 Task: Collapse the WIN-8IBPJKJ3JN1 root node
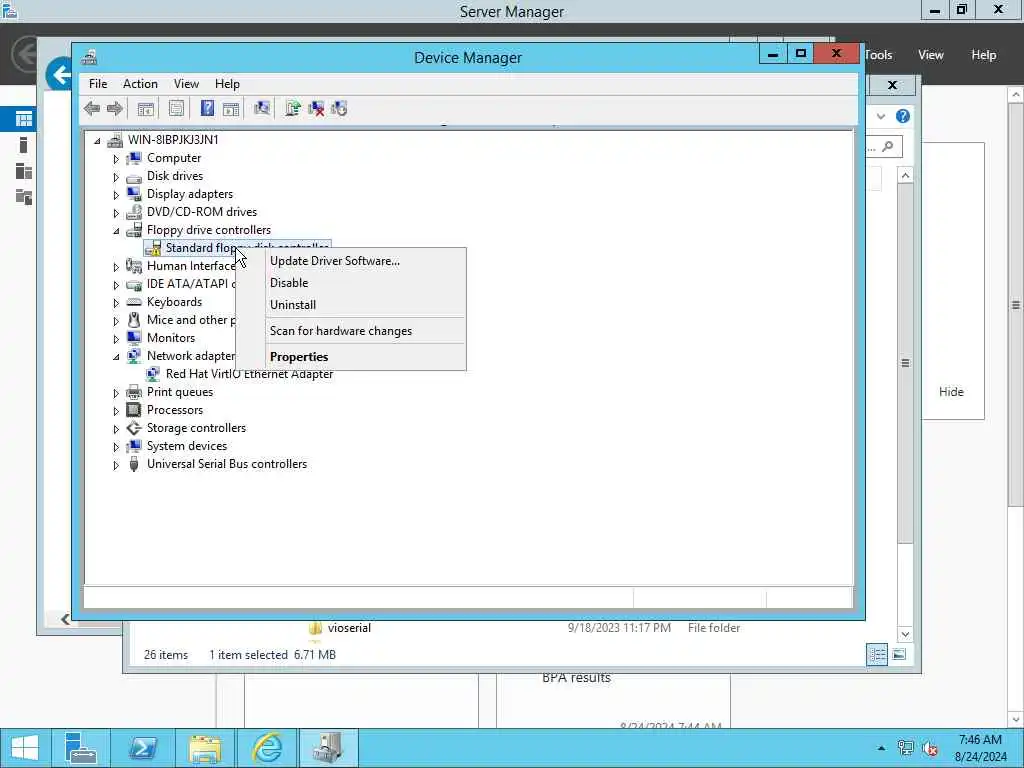coord(97,140)
